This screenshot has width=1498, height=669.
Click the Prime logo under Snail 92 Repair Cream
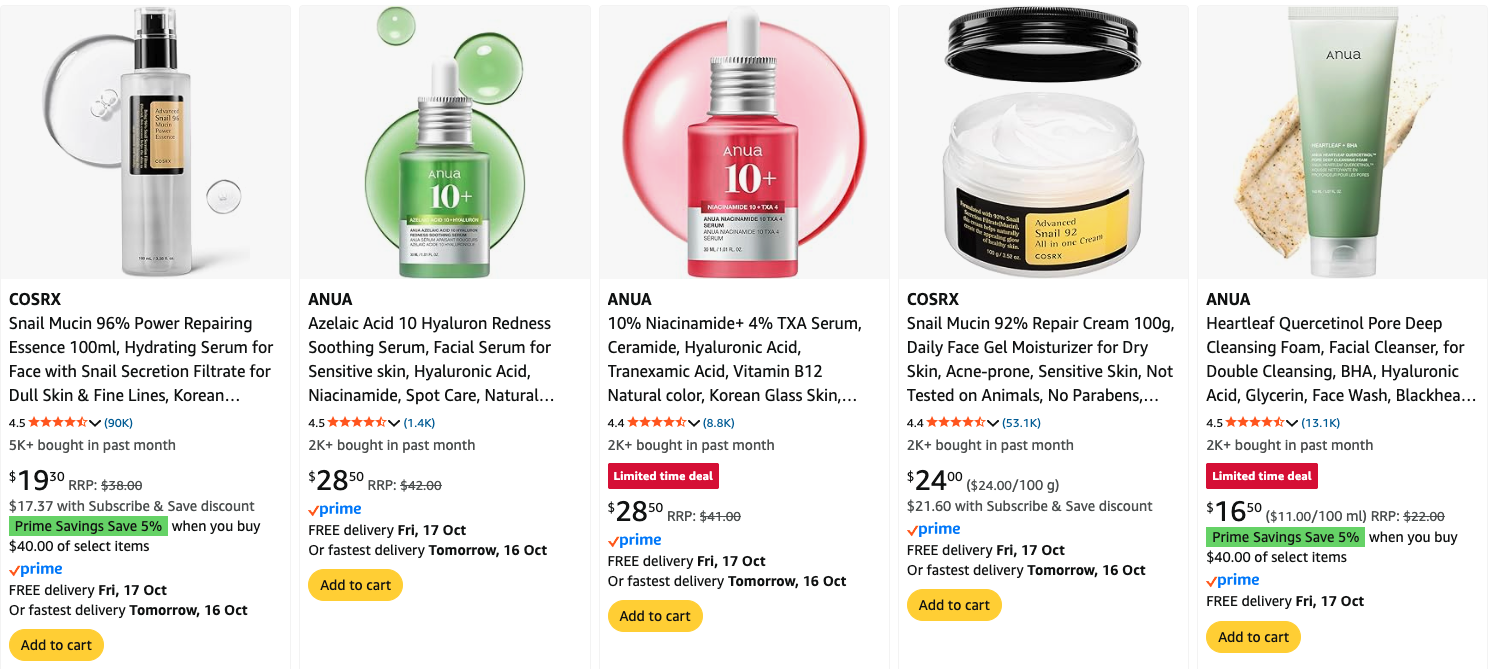[x=933, y=529]
